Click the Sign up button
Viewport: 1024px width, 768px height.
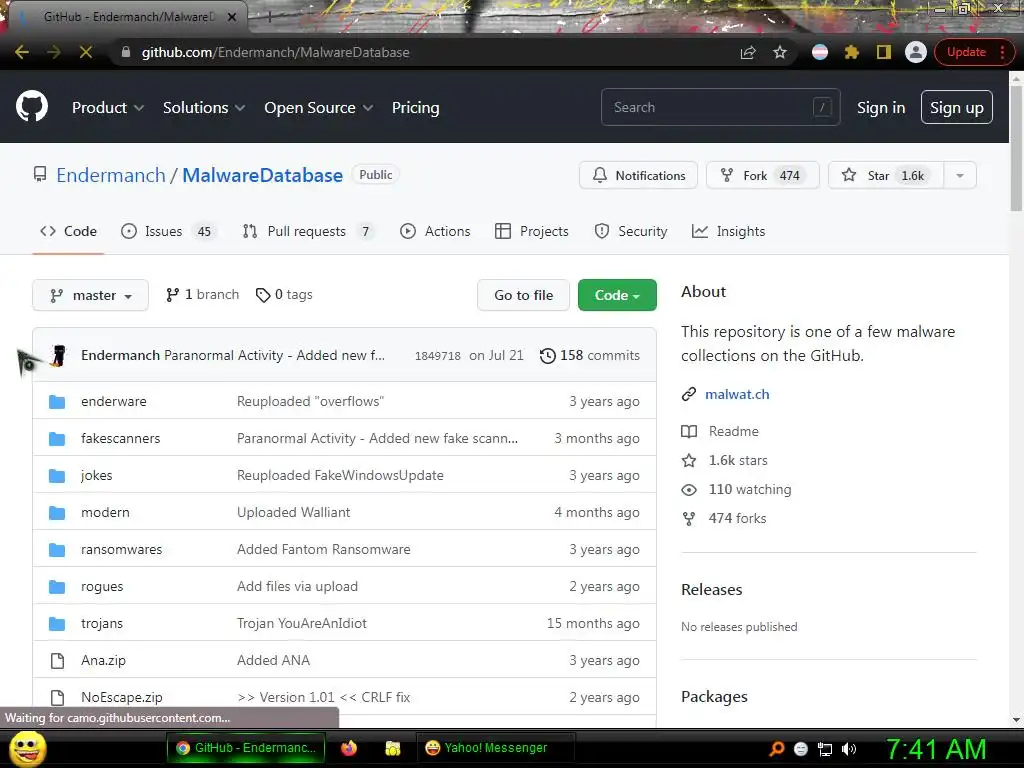point(957,107)
